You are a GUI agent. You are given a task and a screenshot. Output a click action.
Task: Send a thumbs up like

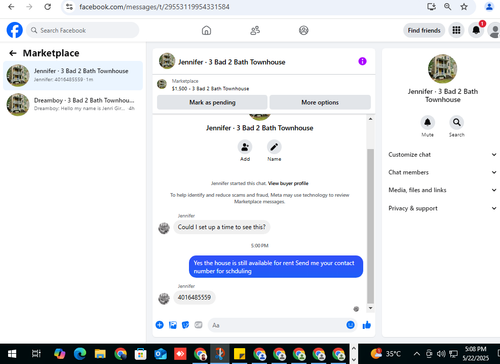coord(367,325)
